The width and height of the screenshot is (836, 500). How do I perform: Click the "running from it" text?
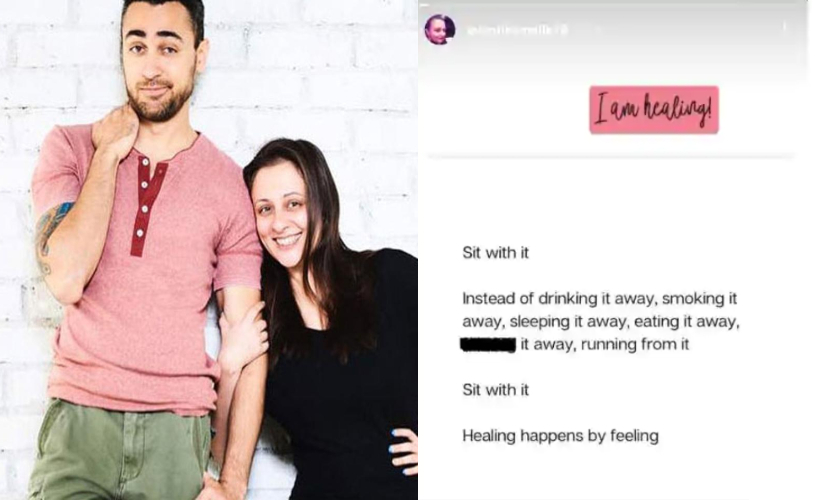coord(634,344)
